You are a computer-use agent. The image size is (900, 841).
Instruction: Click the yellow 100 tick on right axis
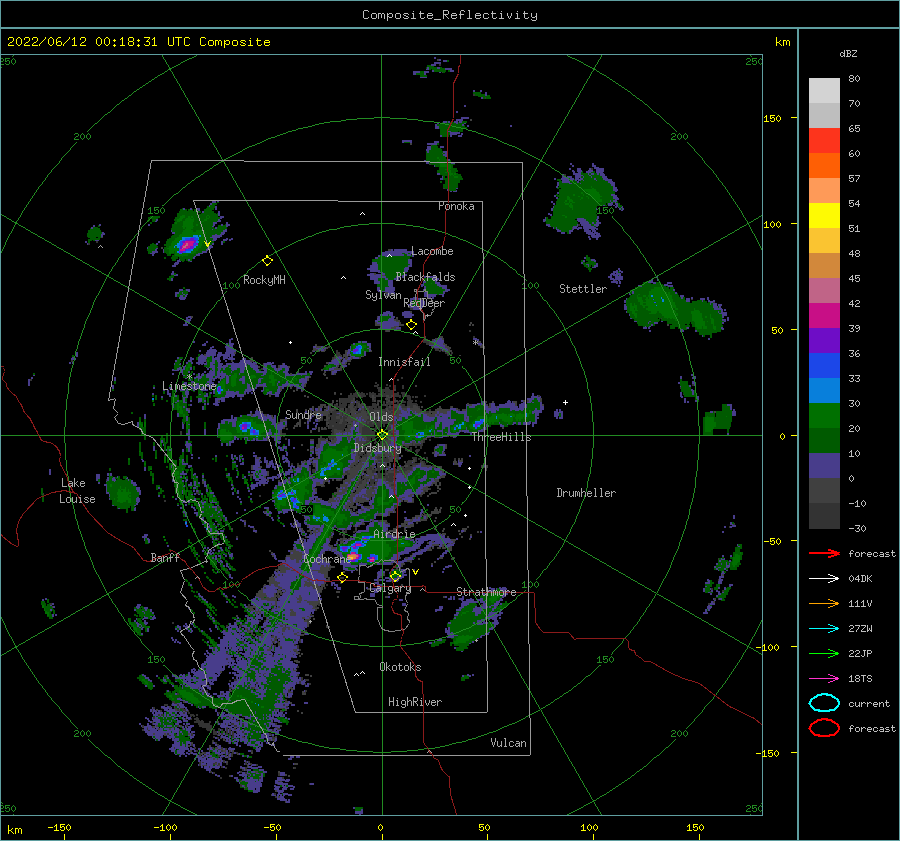pos(772,224)
